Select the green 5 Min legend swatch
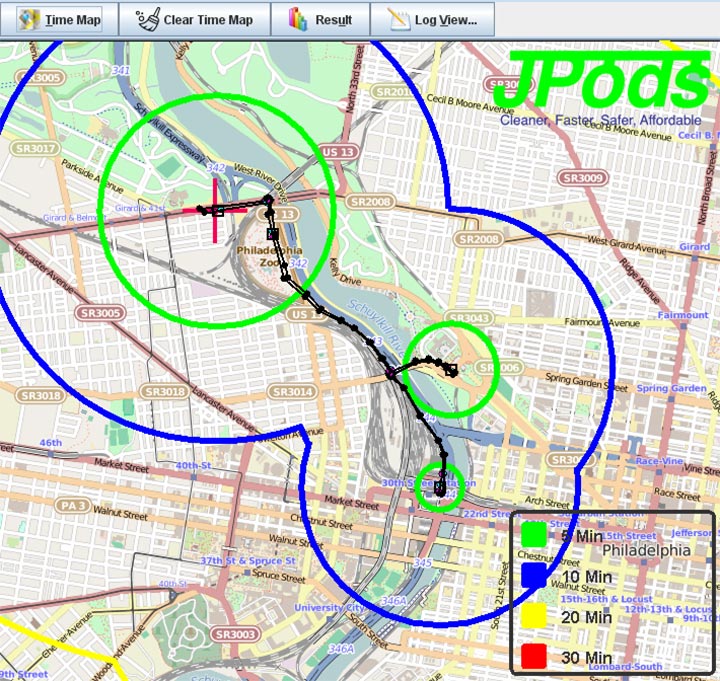This screenshot has height=681, width=720. coord(533,535)
